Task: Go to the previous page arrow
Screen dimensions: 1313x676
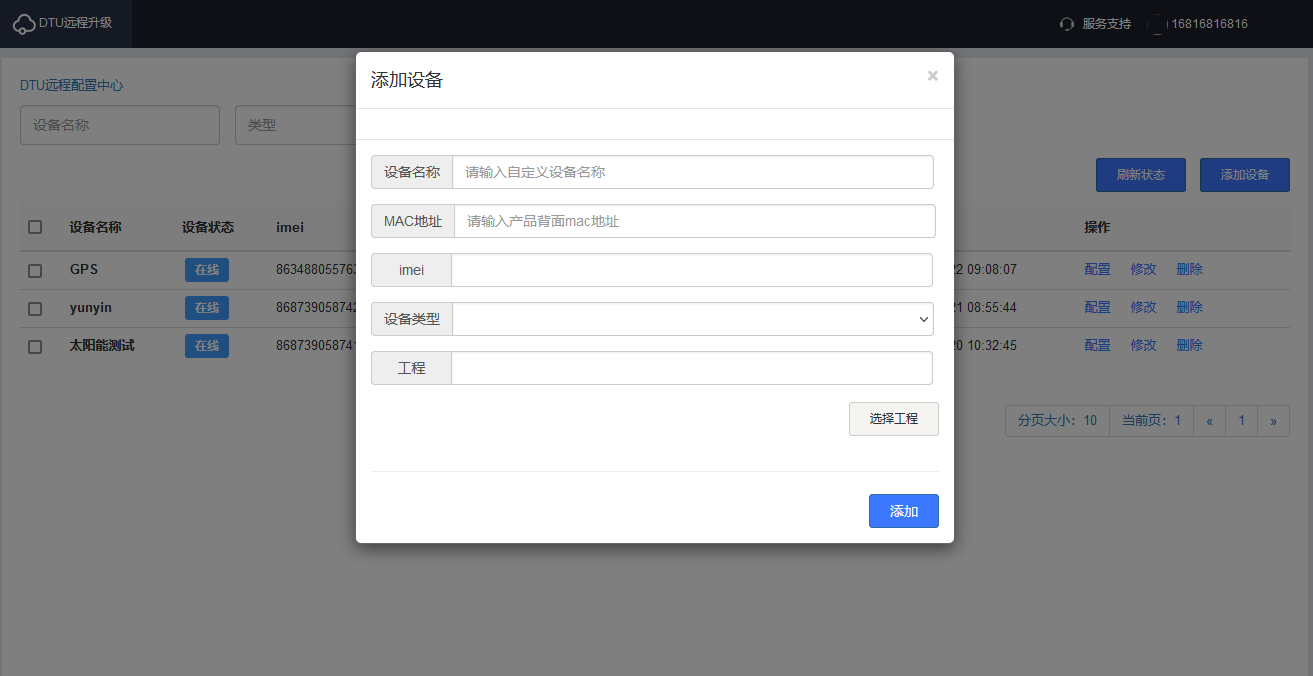Action: [1209, 421]
